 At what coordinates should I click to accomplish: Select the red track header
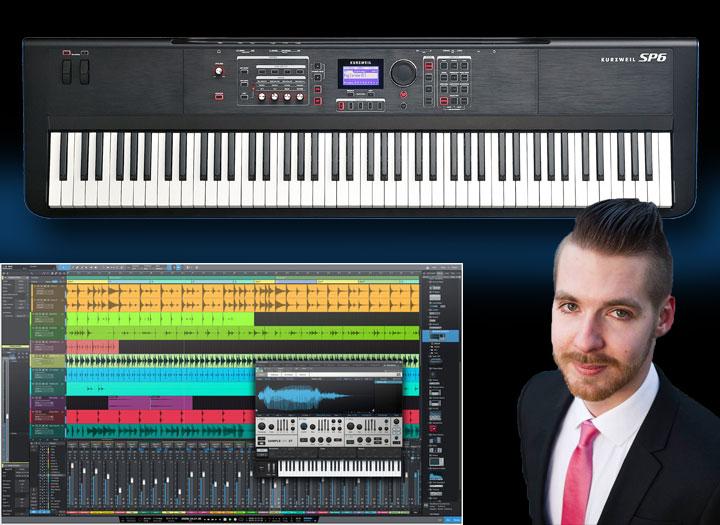click(48, 417)
